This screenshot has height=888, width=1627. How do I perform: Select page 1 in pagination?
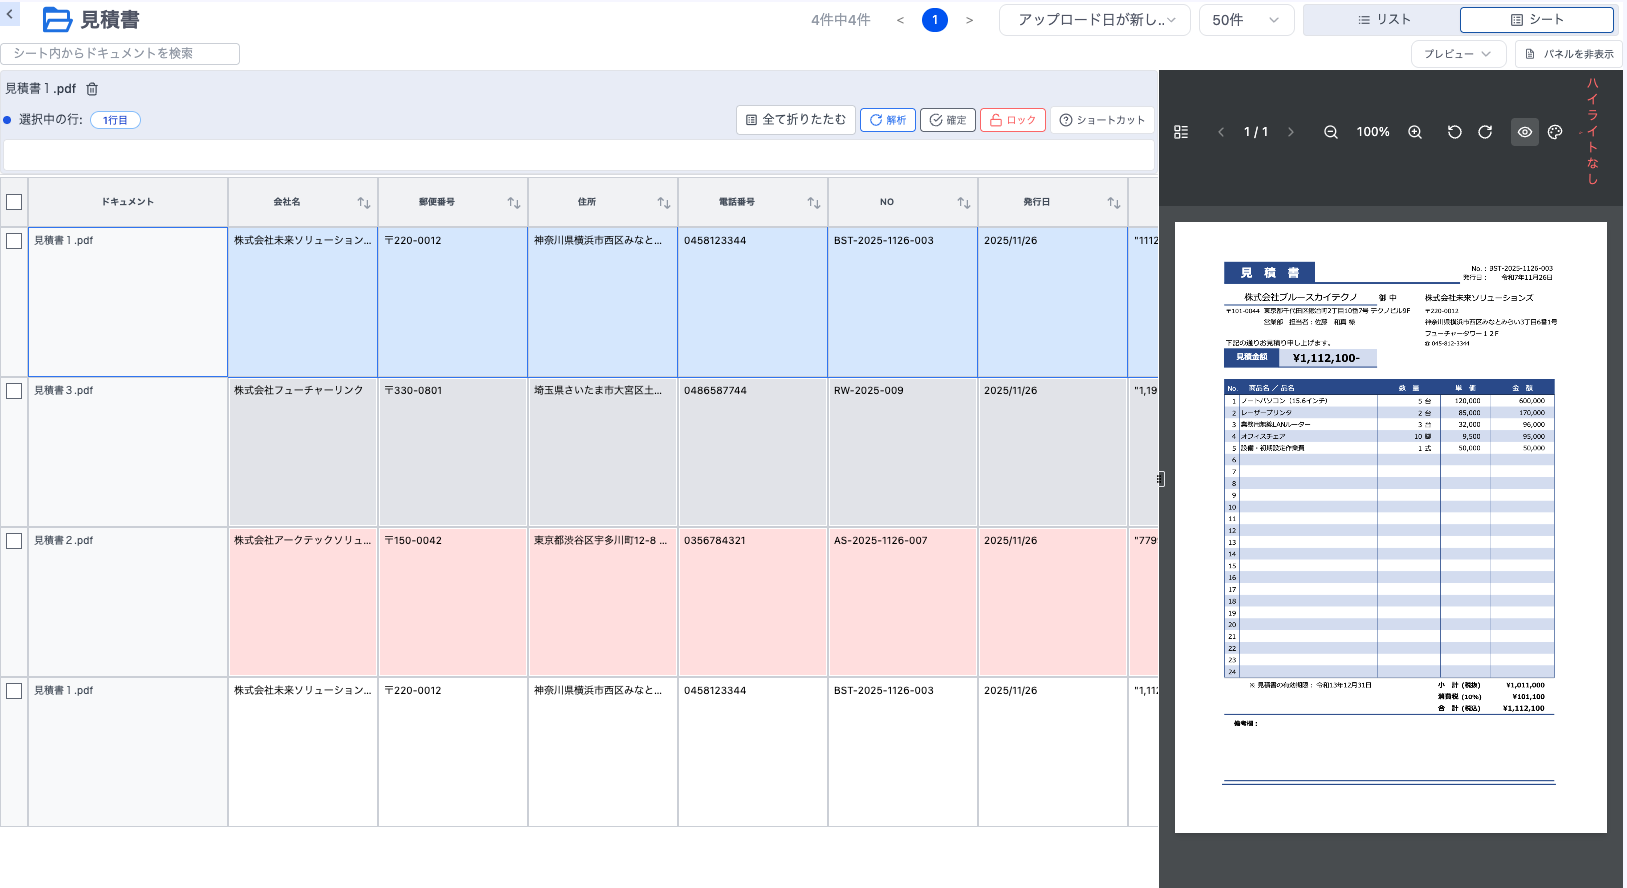pos(935,20)
